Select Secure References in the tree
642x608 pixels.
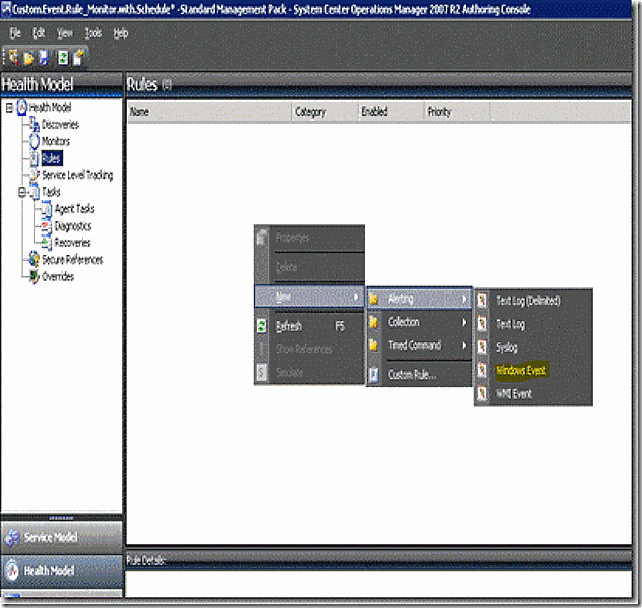pos(72,260)
